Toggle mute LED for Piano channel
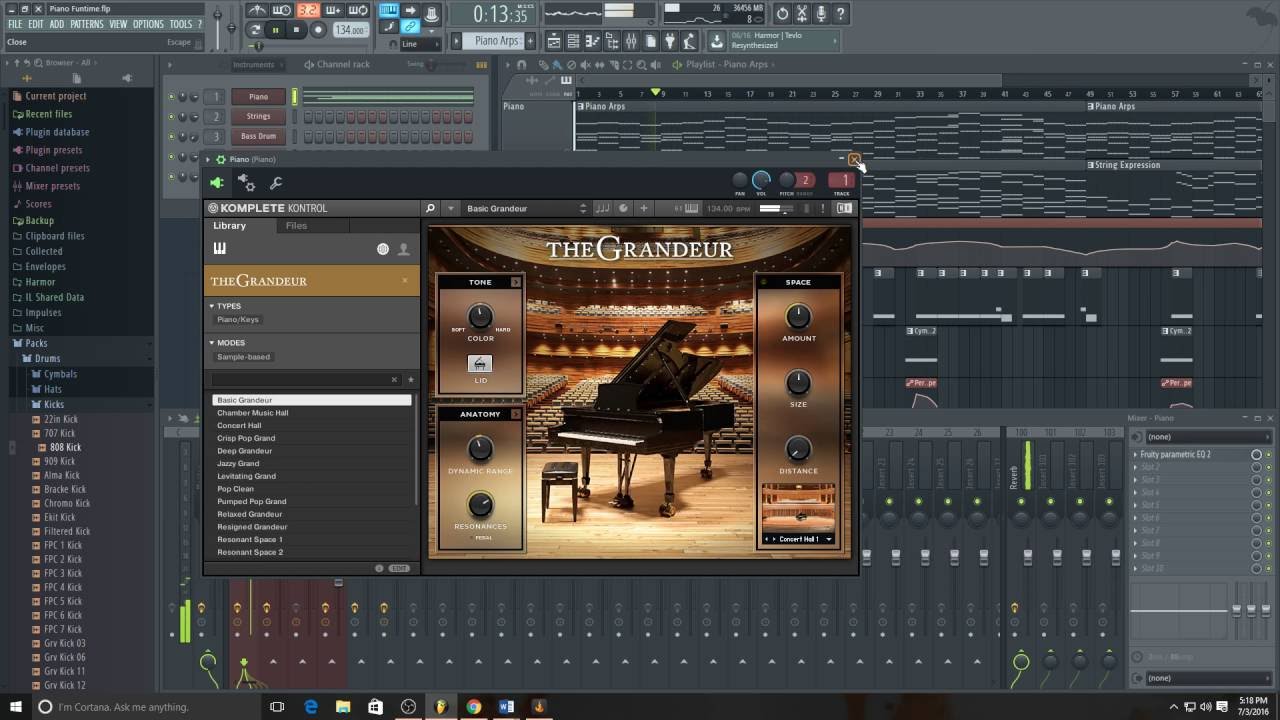The height and width of the screenshot is (720, 1280). (171, 97)
